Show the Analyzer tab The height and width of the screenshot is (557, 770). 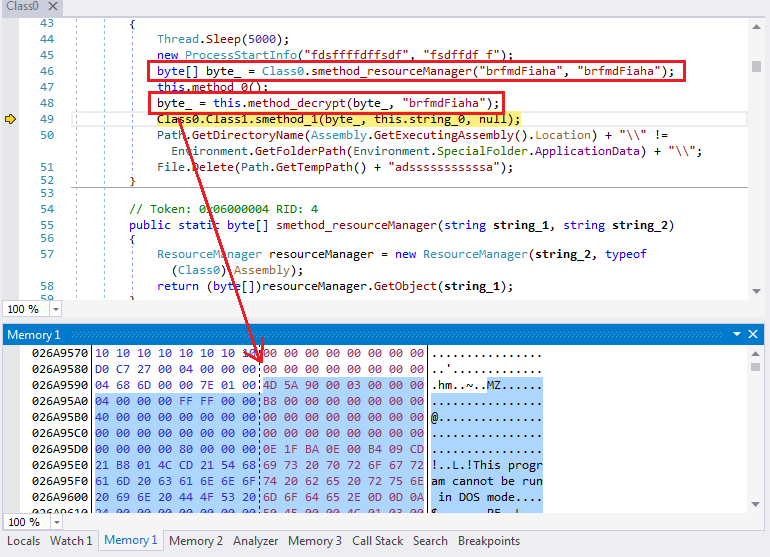(x=256, y=541)
